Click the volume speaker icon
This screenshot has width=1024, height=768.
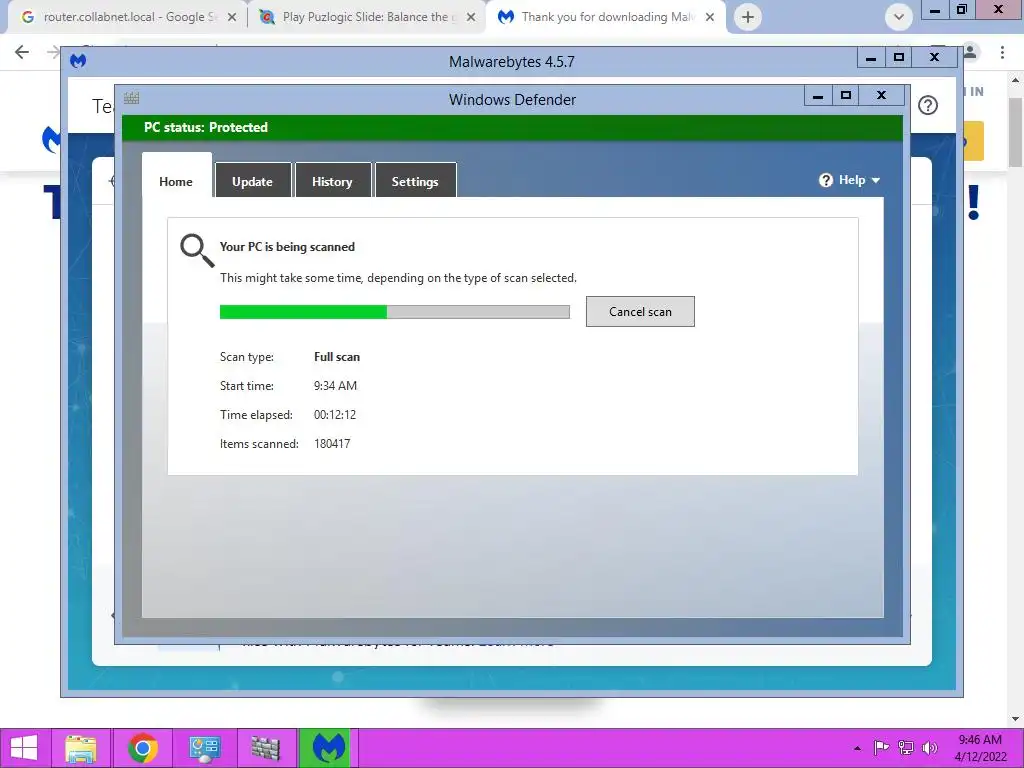(x=929, y=748)
